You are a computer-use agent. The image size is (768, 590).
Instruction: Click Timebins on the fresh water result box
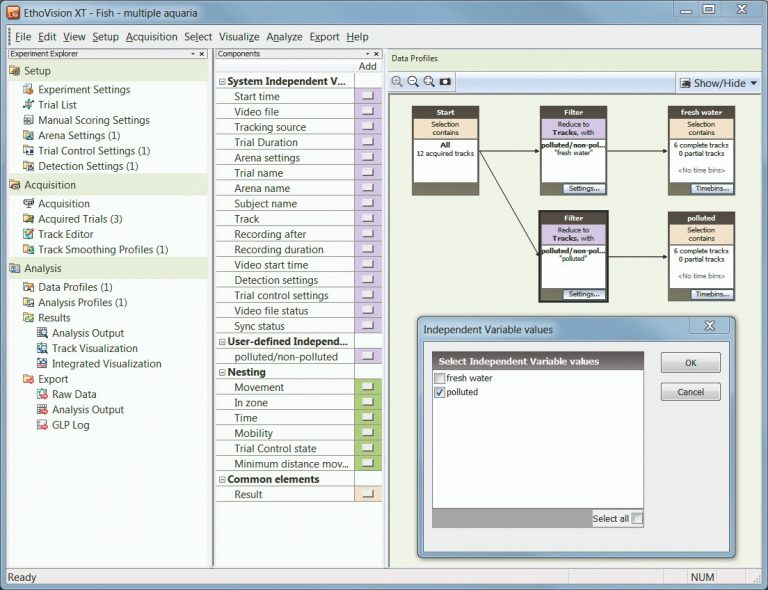[712, 189]
